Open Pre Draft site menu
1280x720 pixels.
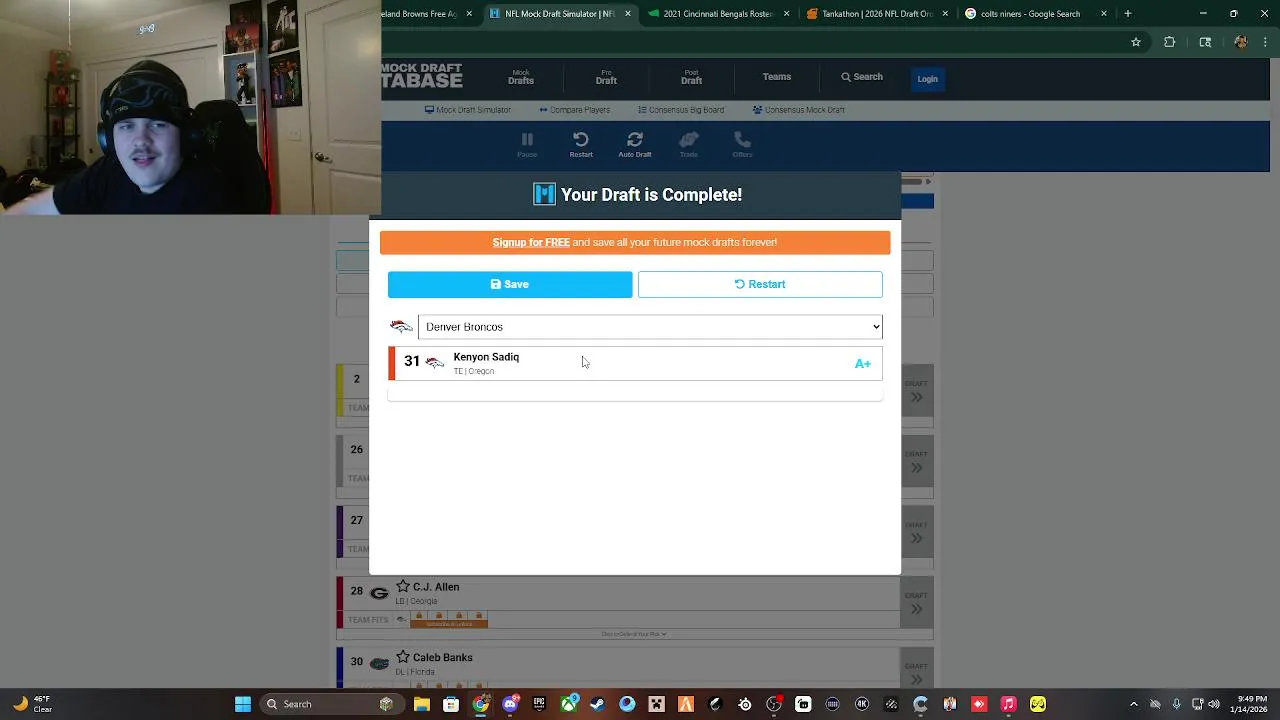coord(606,77)
